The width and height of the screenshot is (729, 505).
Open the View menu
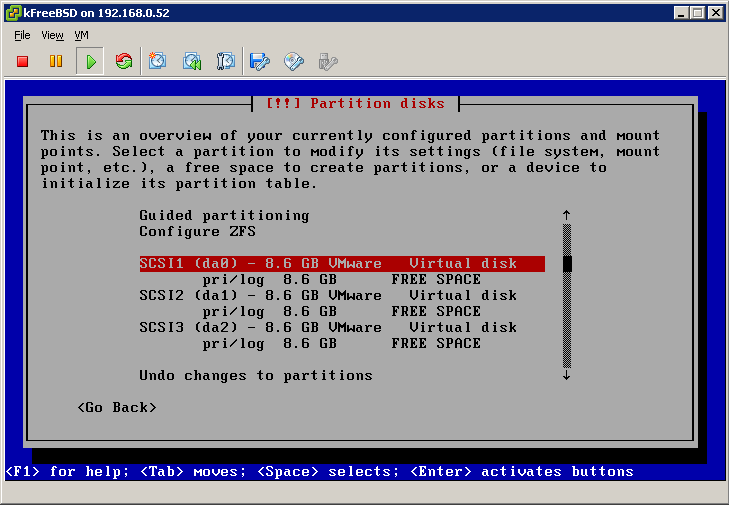click(x=52, y=35)
